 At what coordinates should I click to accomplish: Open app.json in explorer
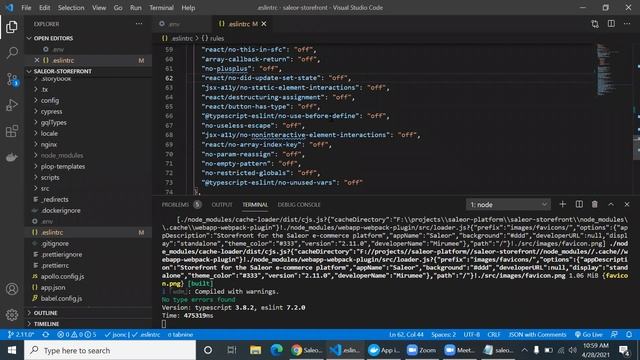coord(53,288)
